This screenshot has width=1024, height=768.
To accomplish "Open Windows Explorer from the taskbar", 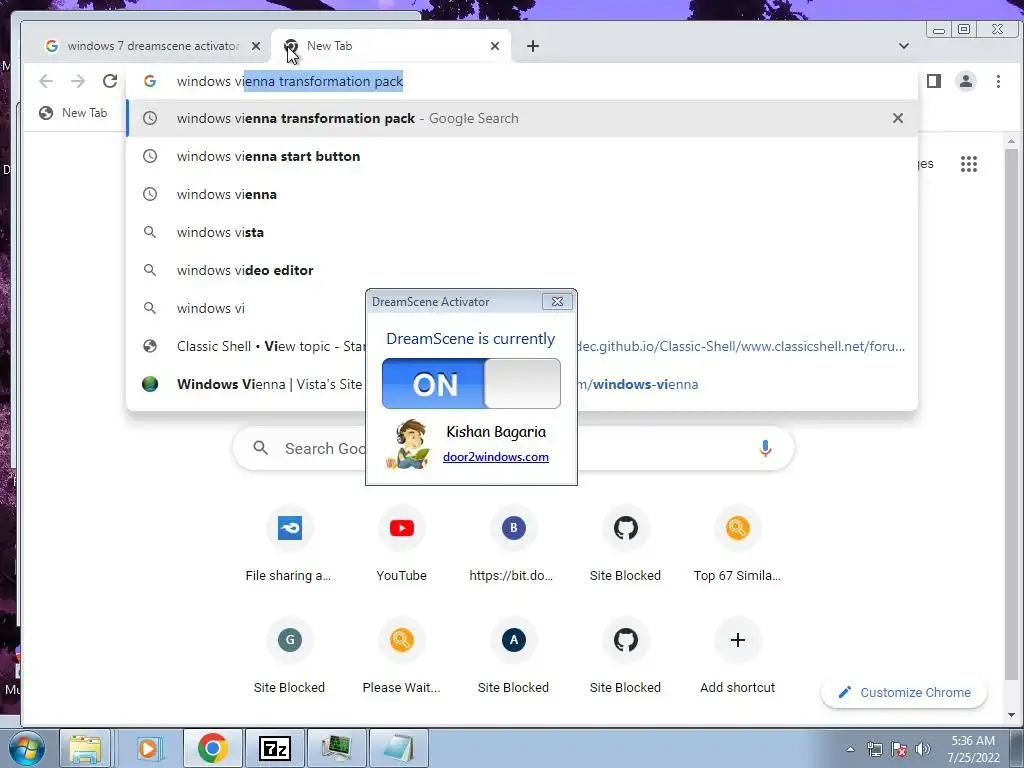I will pyautogui.click(x=85, y=748).
